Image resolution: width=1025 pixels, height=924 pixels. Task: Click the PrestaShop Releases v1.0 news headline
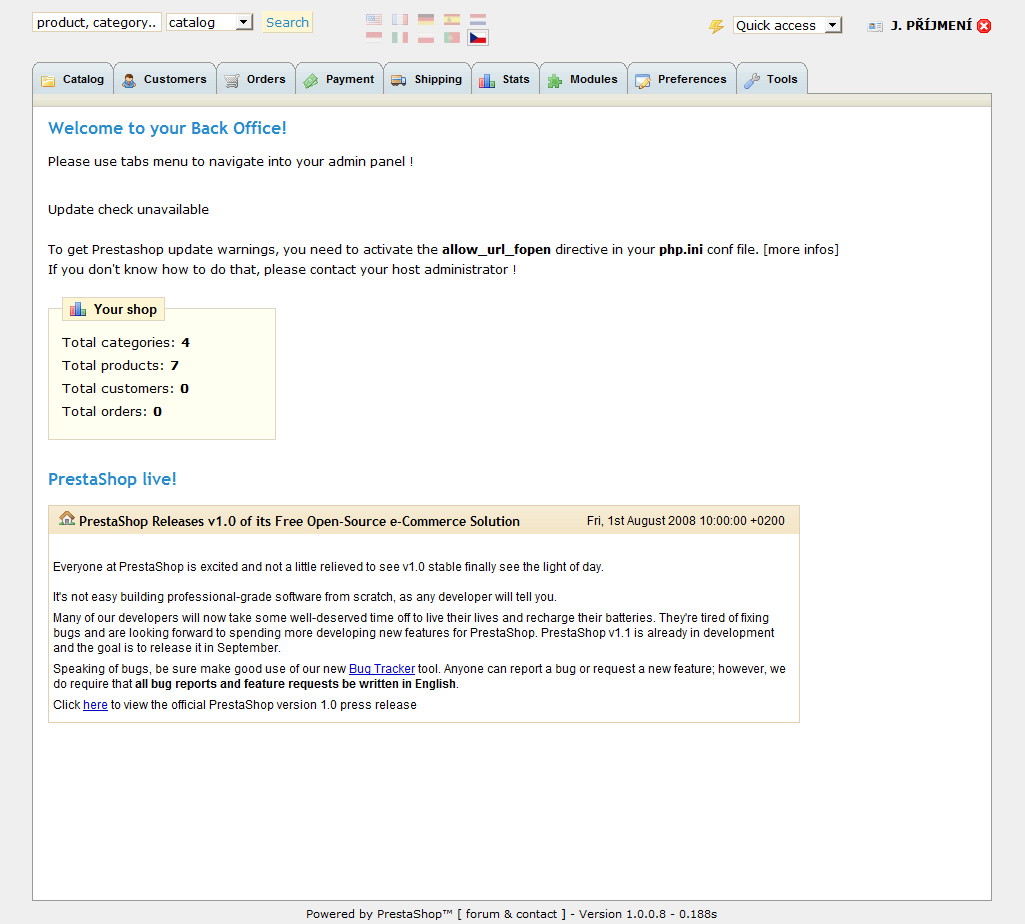point(299,521)
